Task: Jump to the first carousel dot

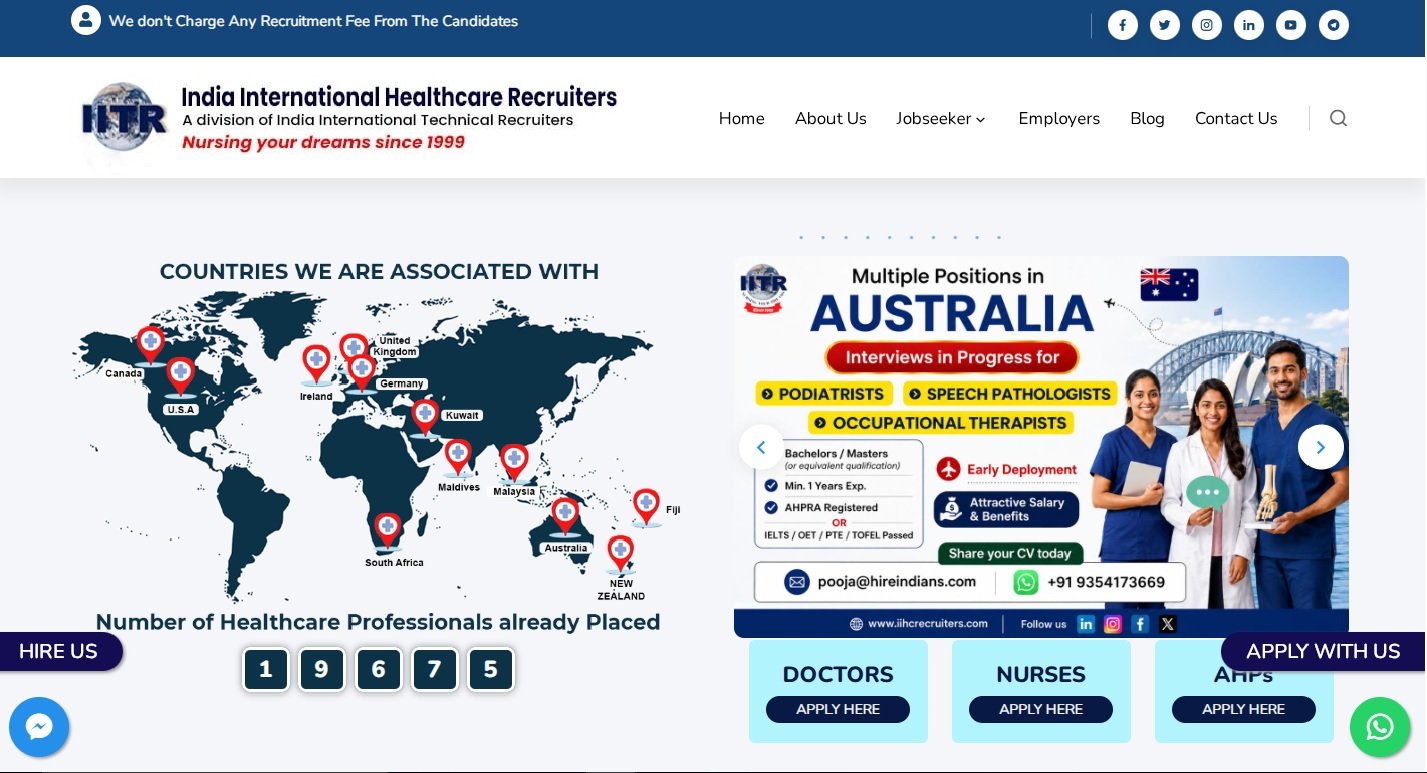Action: [801, 238]
